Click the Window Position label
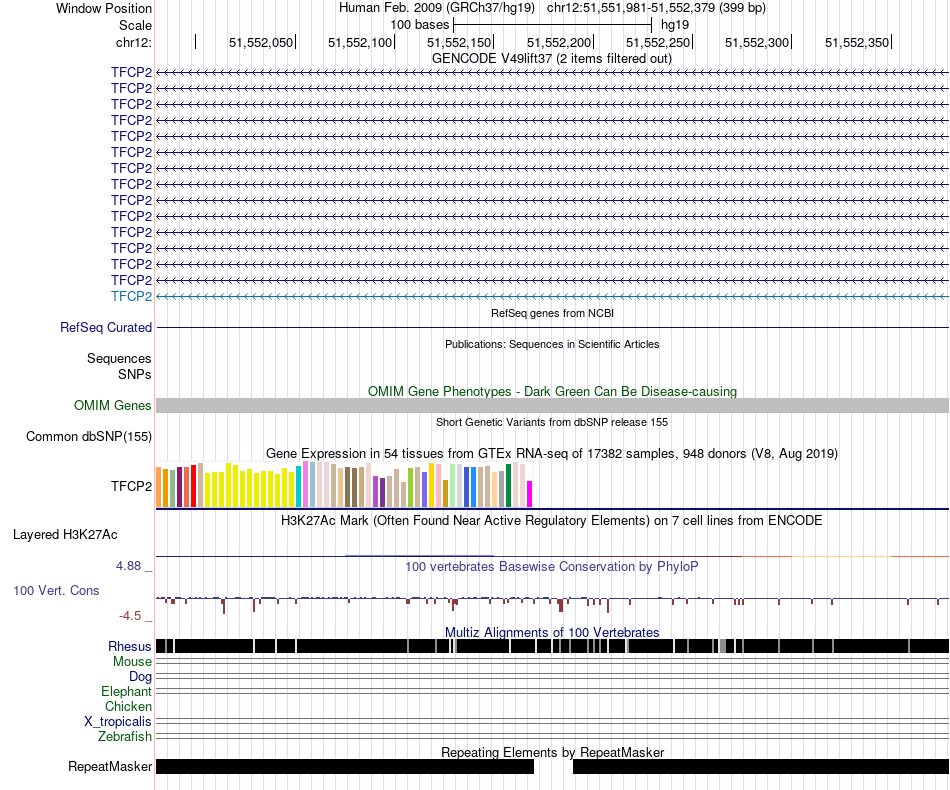 [x=104, y=8]
